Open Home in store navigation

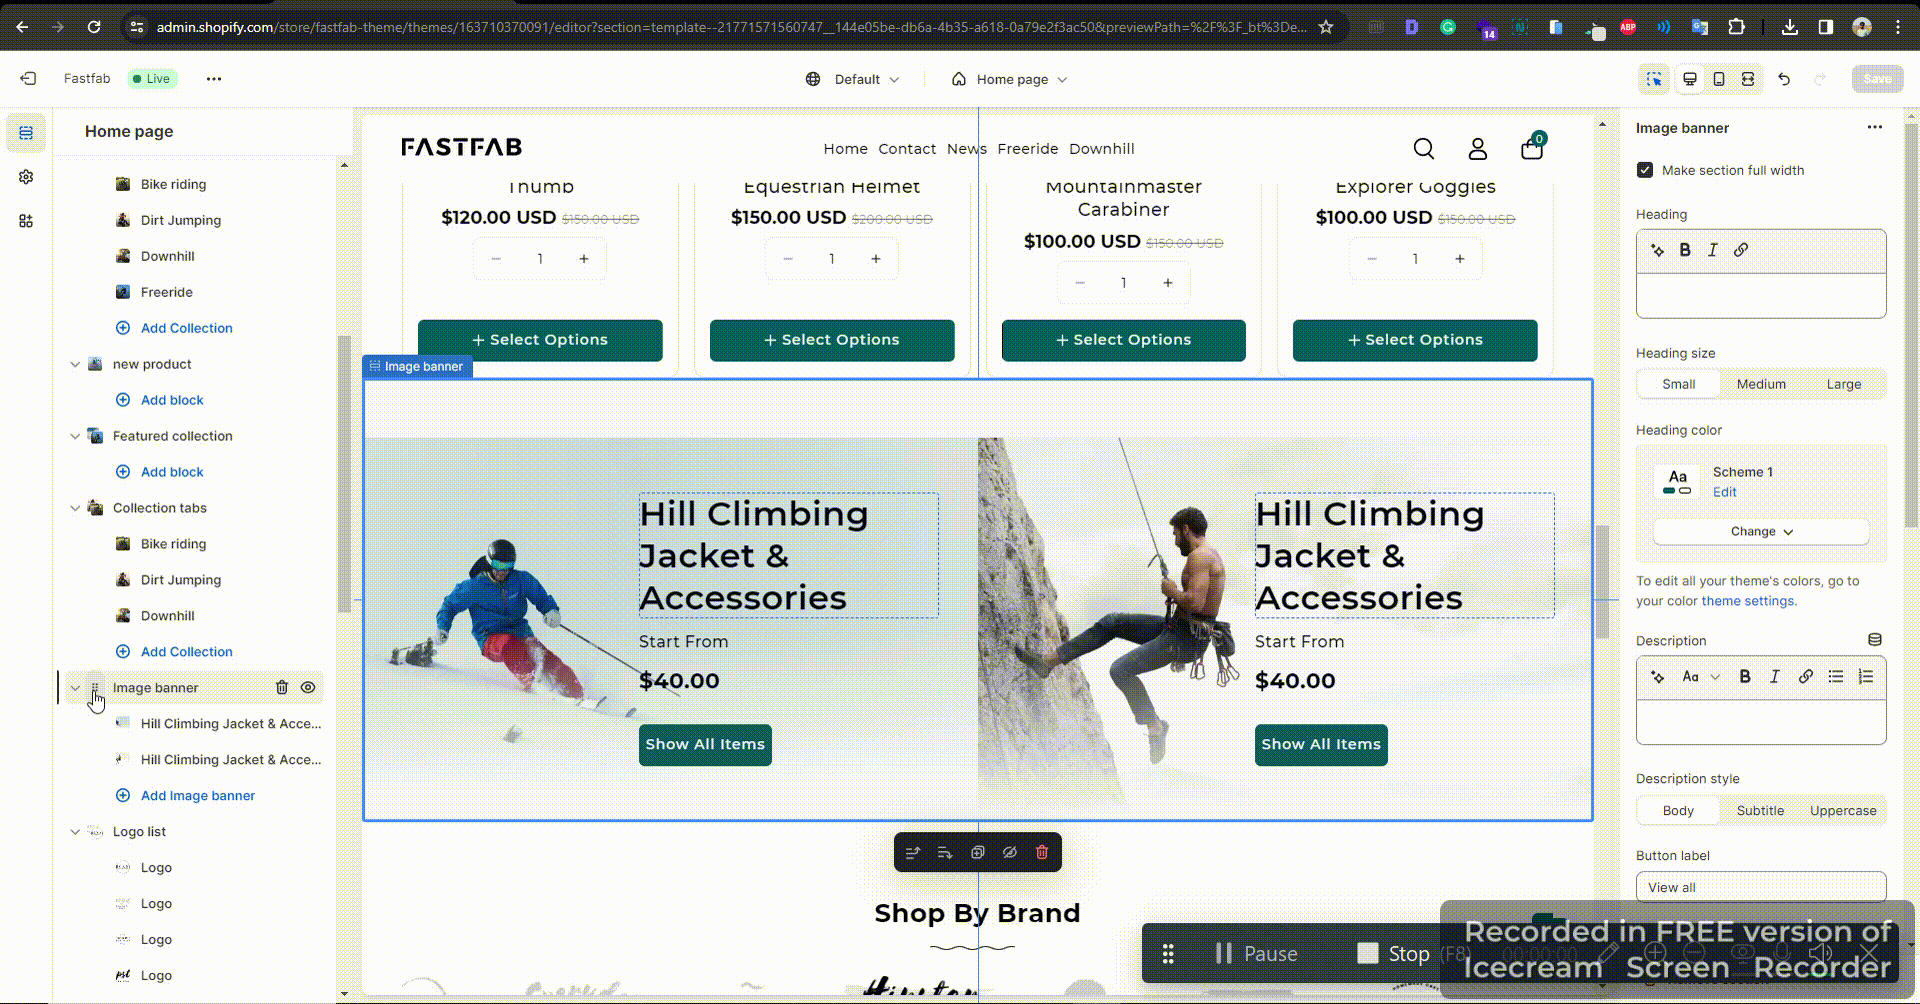tap(845, 149)
